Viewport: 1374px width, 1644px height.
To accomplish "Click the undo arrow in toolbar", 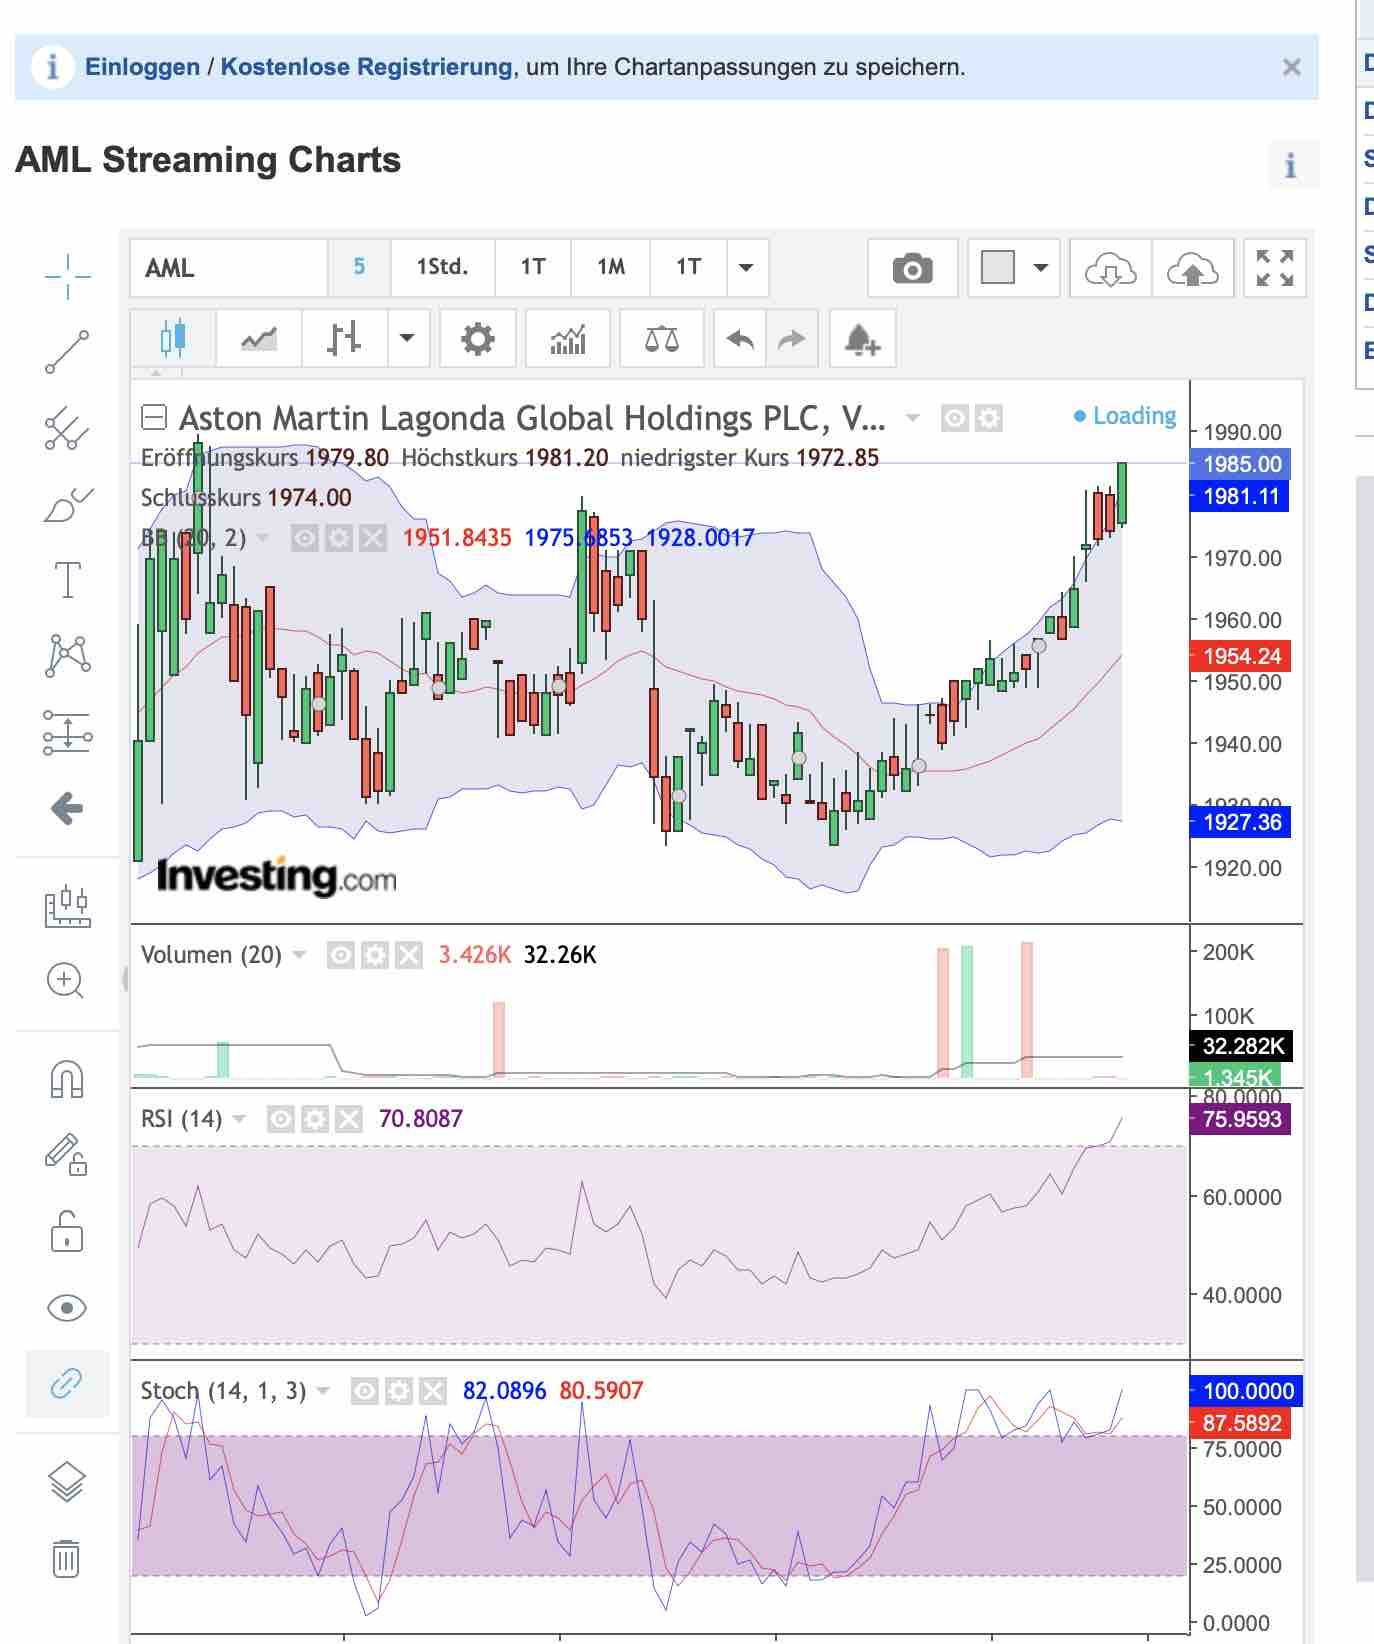I will click(740, 340).
